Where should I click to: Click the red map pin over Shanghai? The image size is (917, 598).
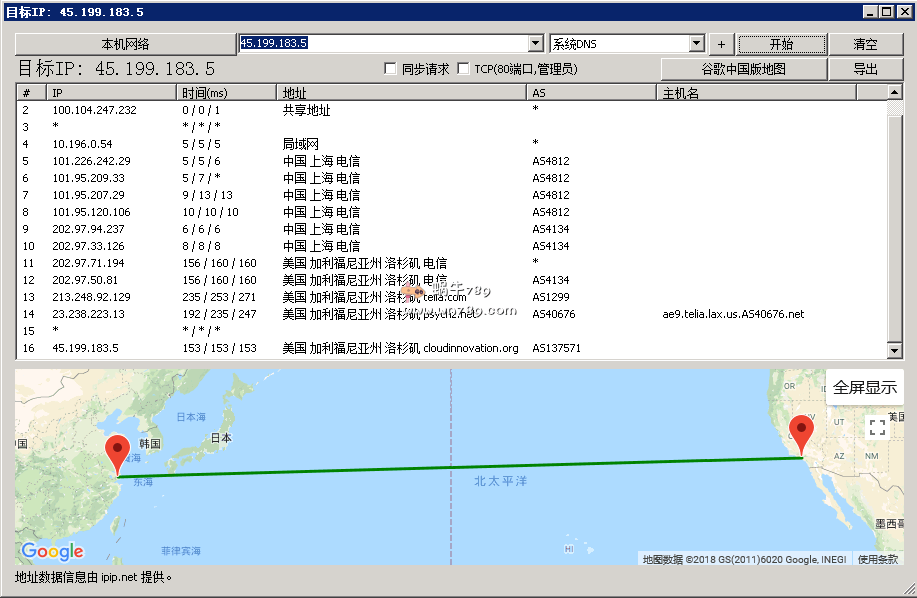[118, 454]
